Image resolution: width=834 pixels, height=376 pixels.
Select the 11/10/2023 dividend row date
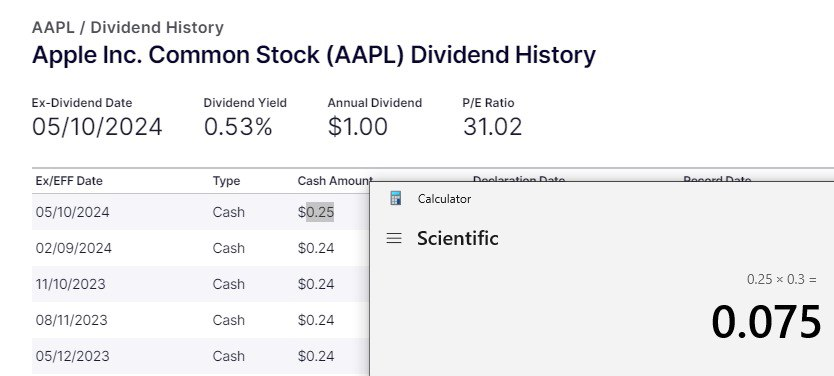71,285
